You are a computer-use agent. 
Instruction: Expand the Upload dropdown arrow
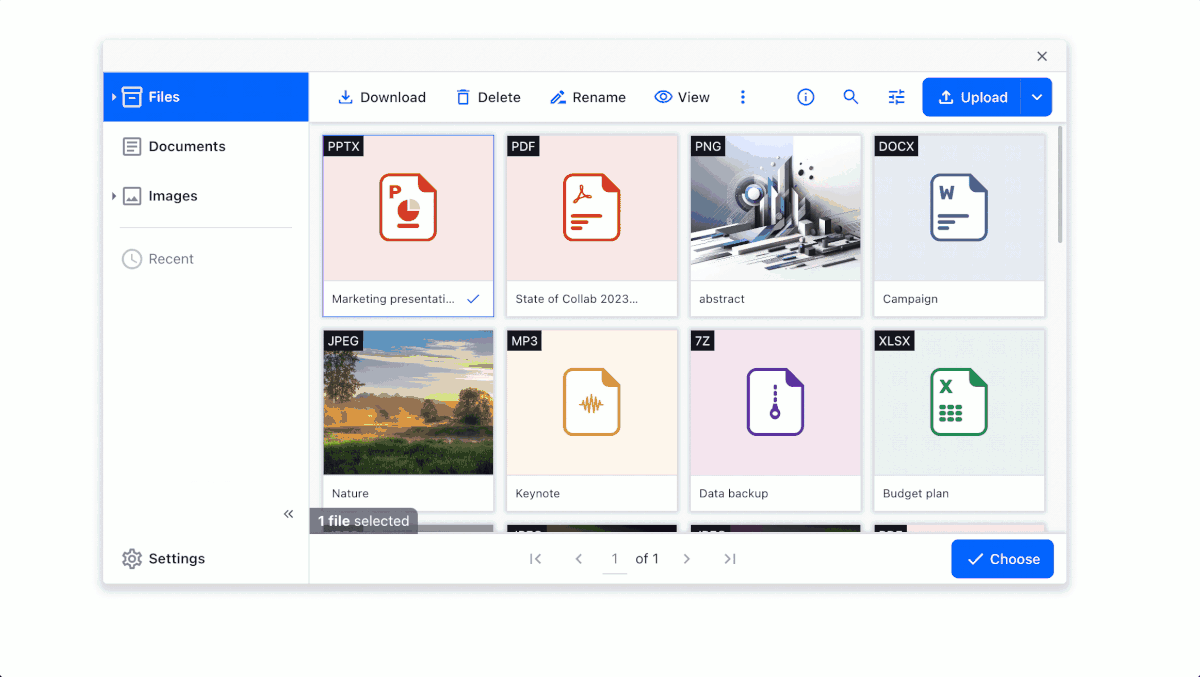1037,97
